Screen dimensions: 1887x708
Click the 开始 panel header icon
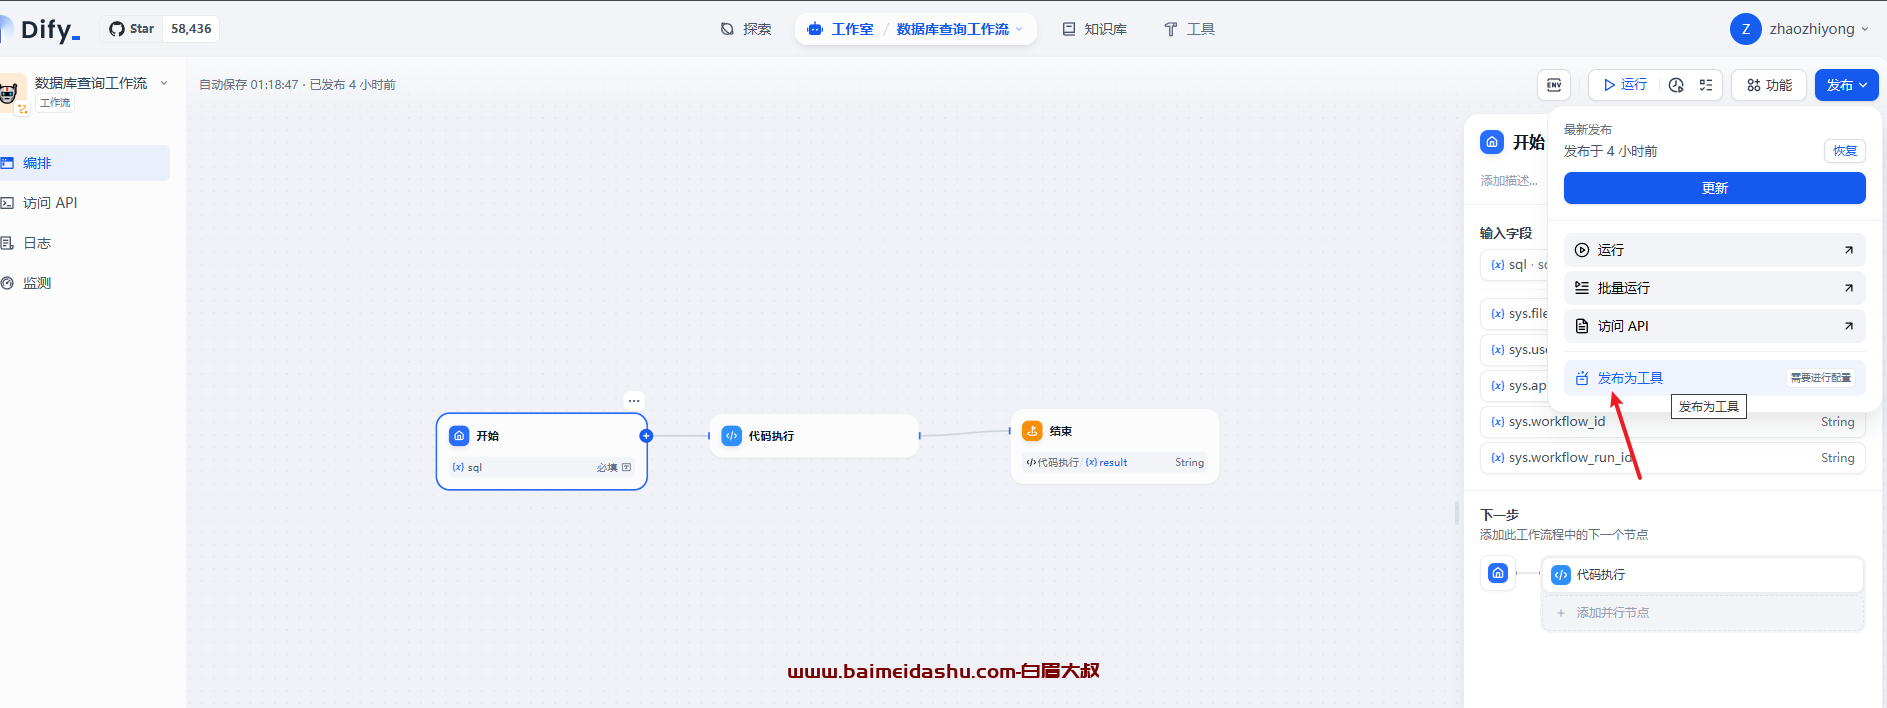coord(1492,142)
